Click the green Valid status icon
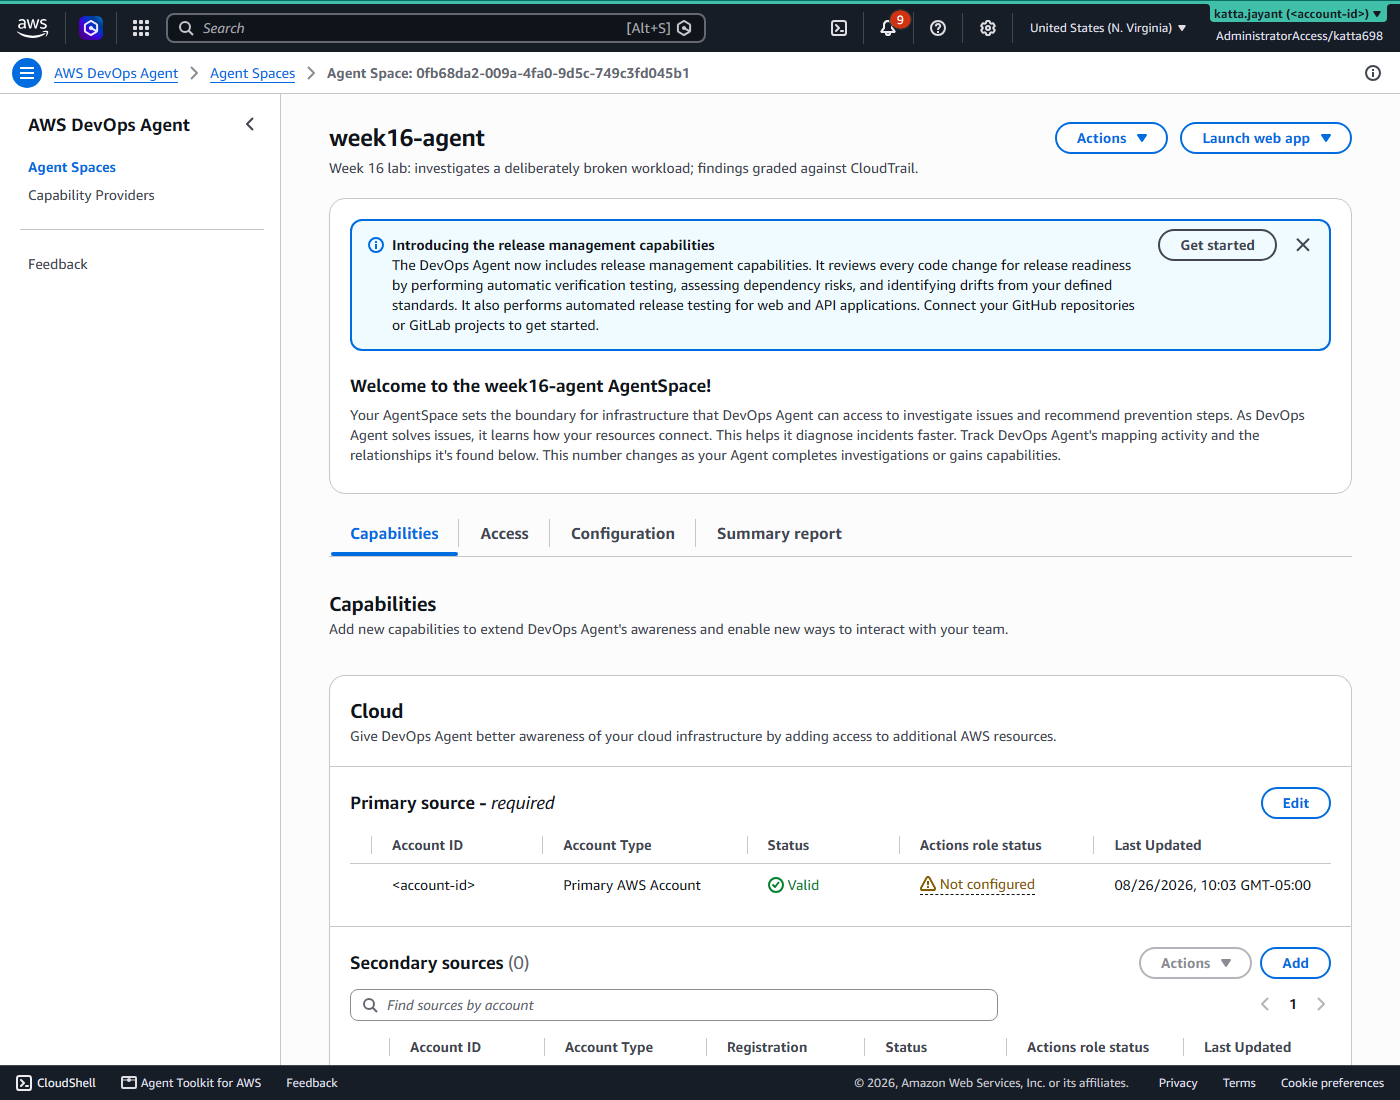The width and height of the screenshot is (1400, 1100). pyautogui.click(x=776, y=885)
